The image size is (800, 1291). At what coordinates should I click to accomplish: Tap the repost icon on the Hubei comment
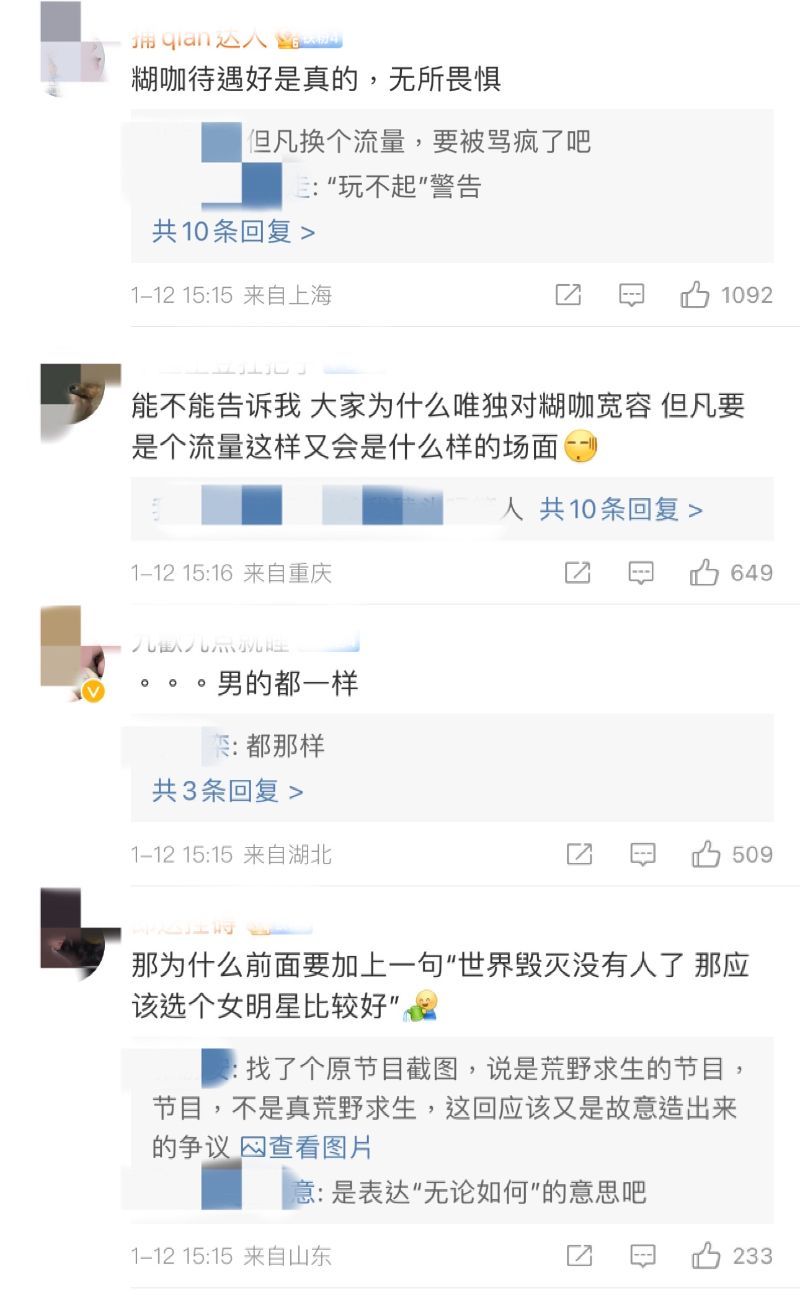point(580,855)
